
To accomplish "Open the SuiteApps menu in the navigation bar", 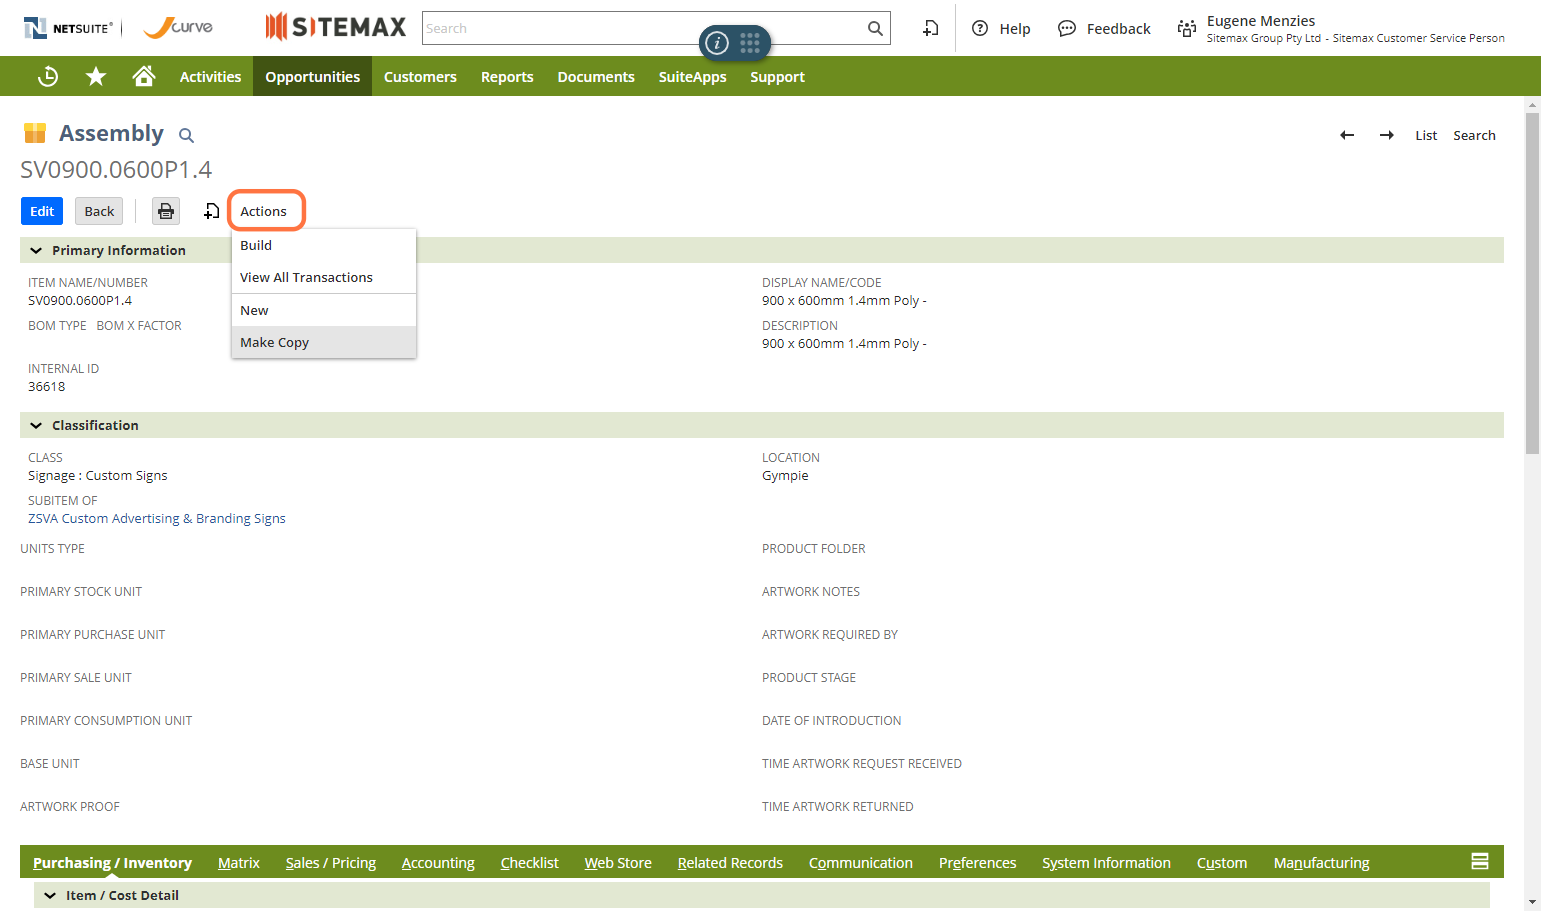I will pos(692,76).
